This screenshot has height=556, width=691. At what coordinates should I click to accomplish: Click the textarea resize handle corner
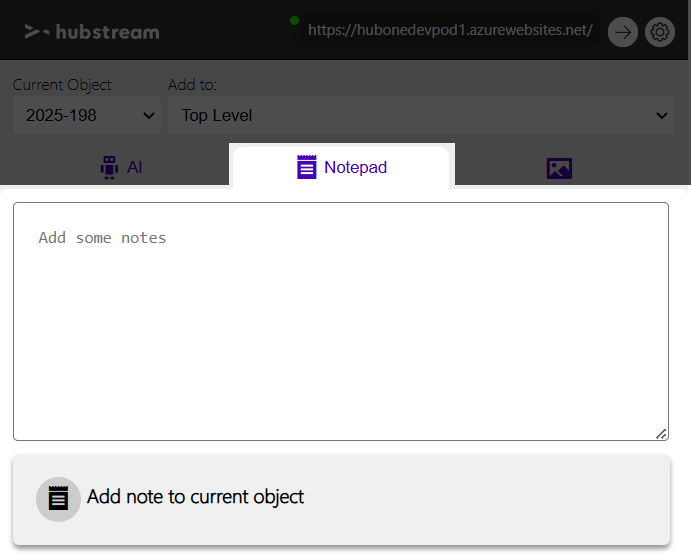pos(661,433)
